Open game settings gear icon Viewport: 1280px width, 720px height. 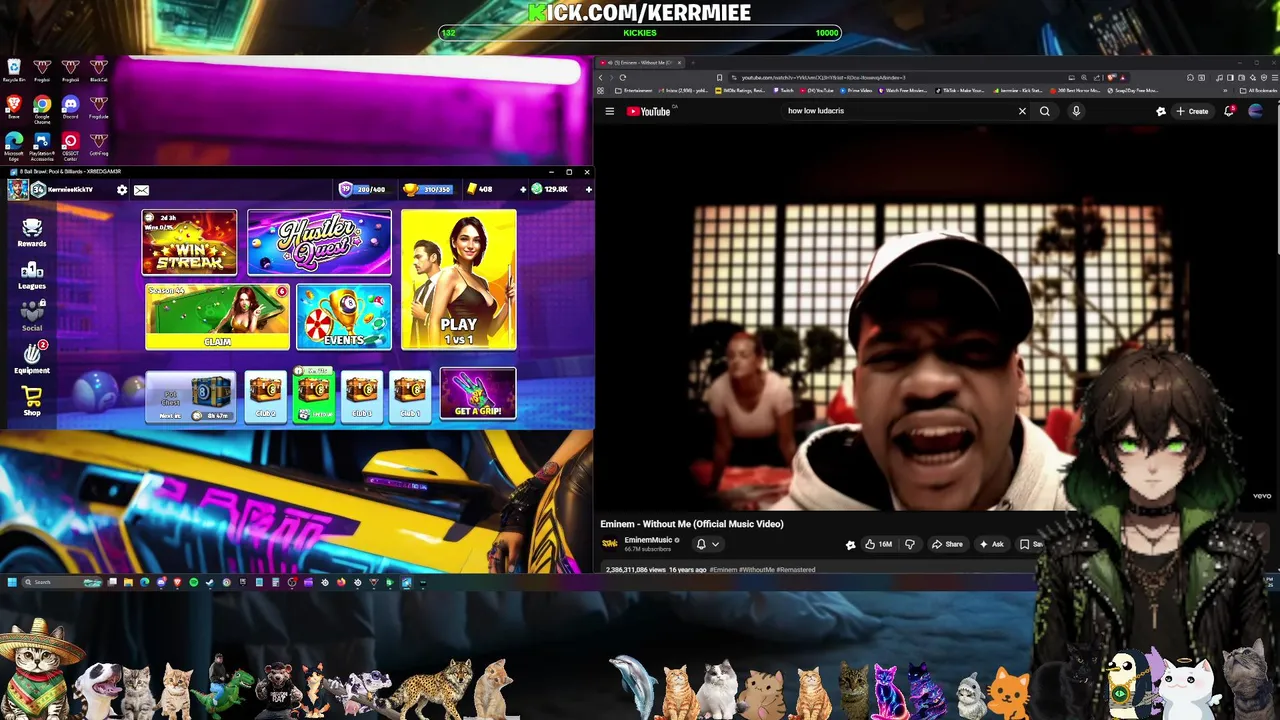(122, 189)
